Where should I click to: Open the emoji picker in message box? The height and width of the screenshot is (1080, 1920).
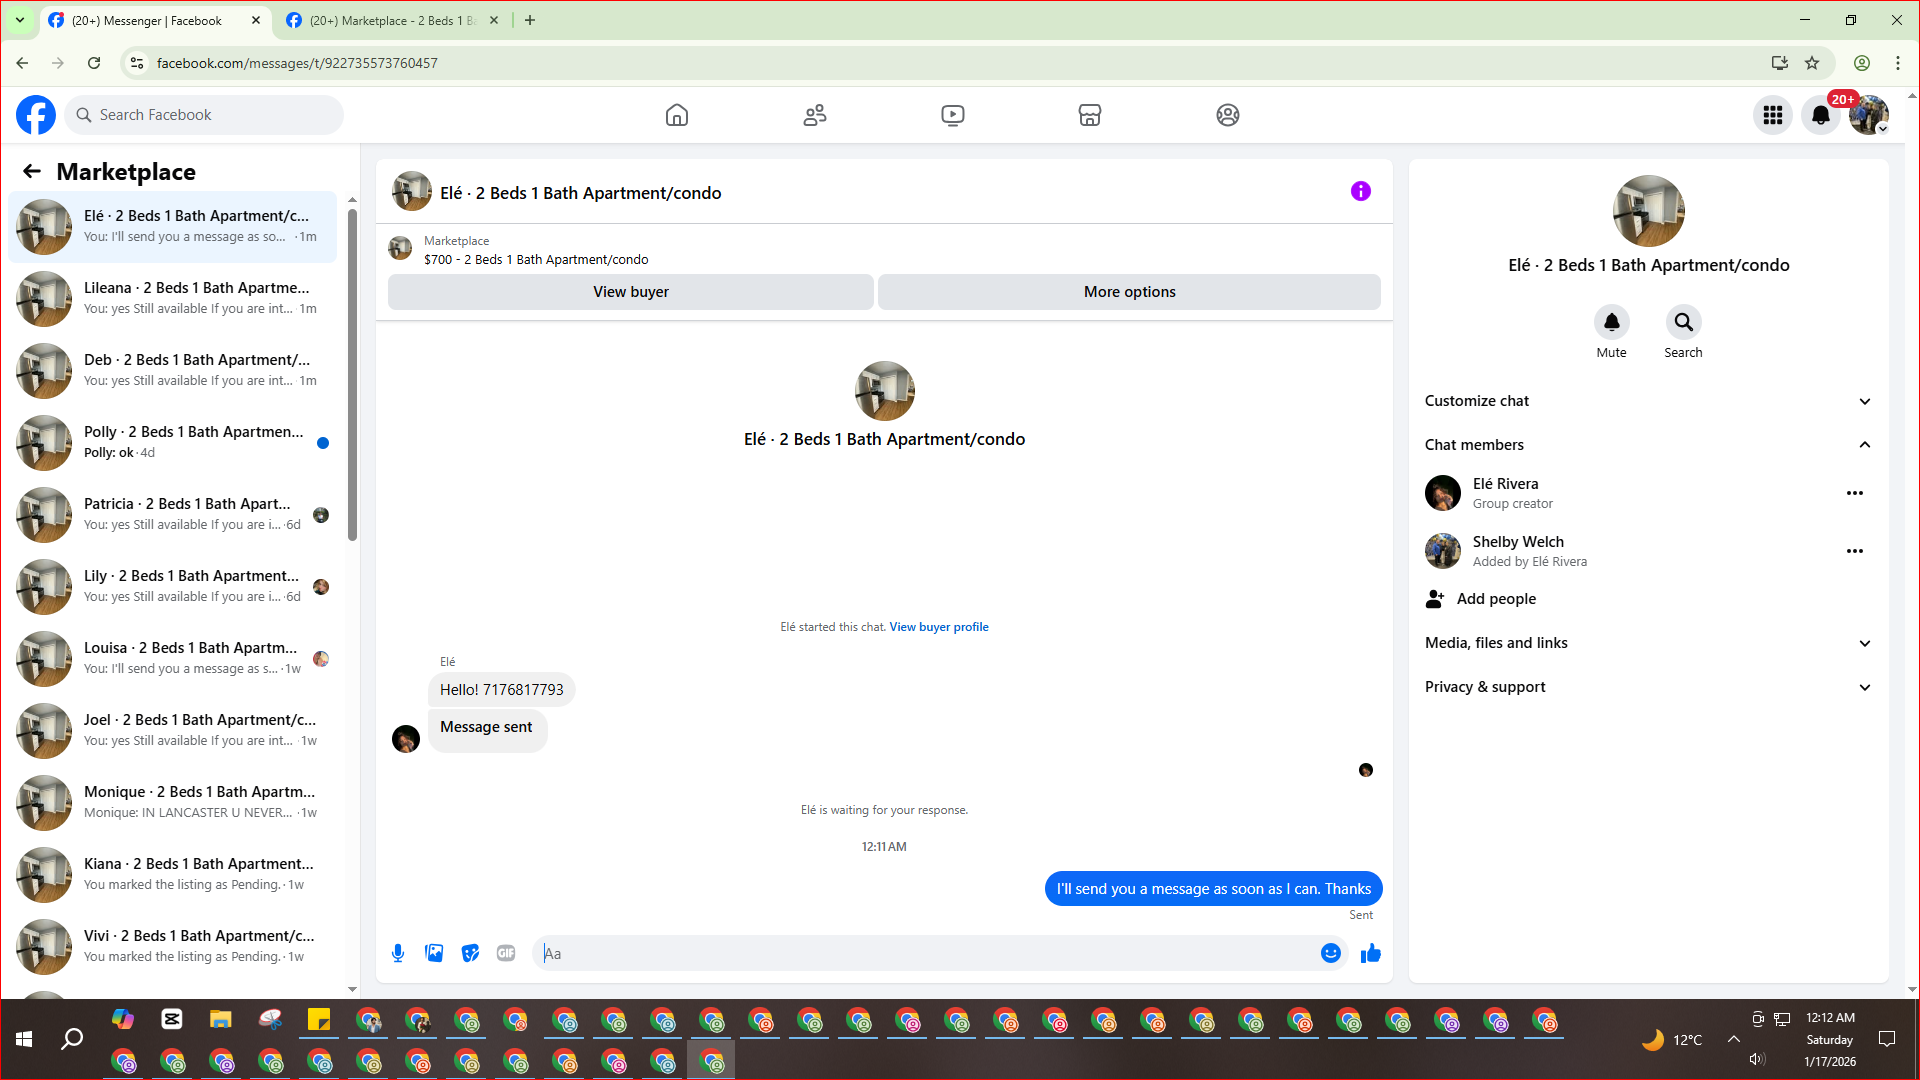pyautogui.click(x=1330, y=953)
